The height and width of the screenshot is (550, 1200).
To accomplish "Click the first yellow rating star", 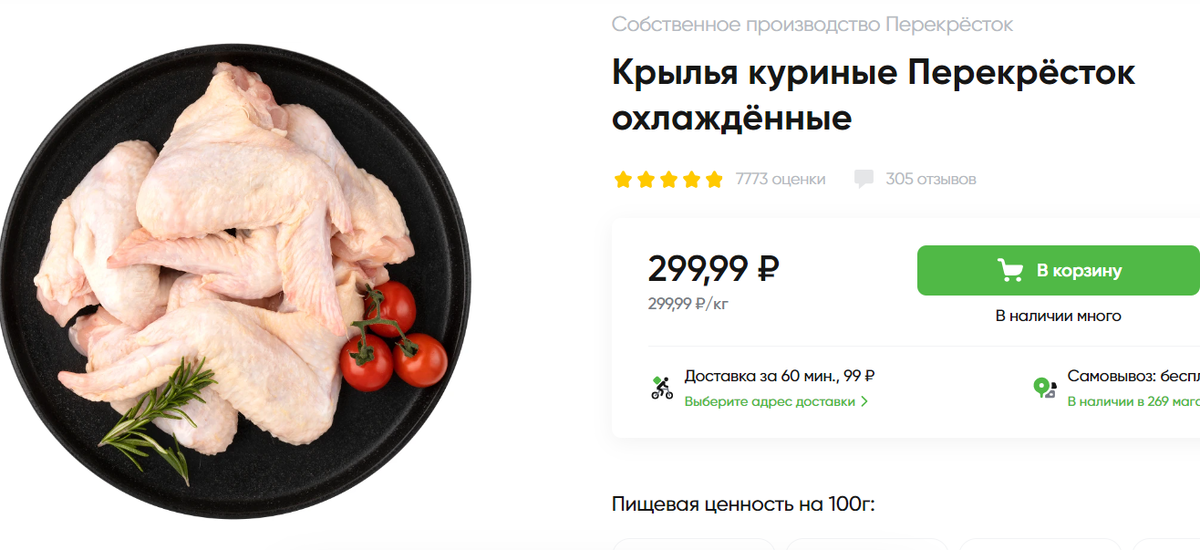I will [x=623, y=180].
